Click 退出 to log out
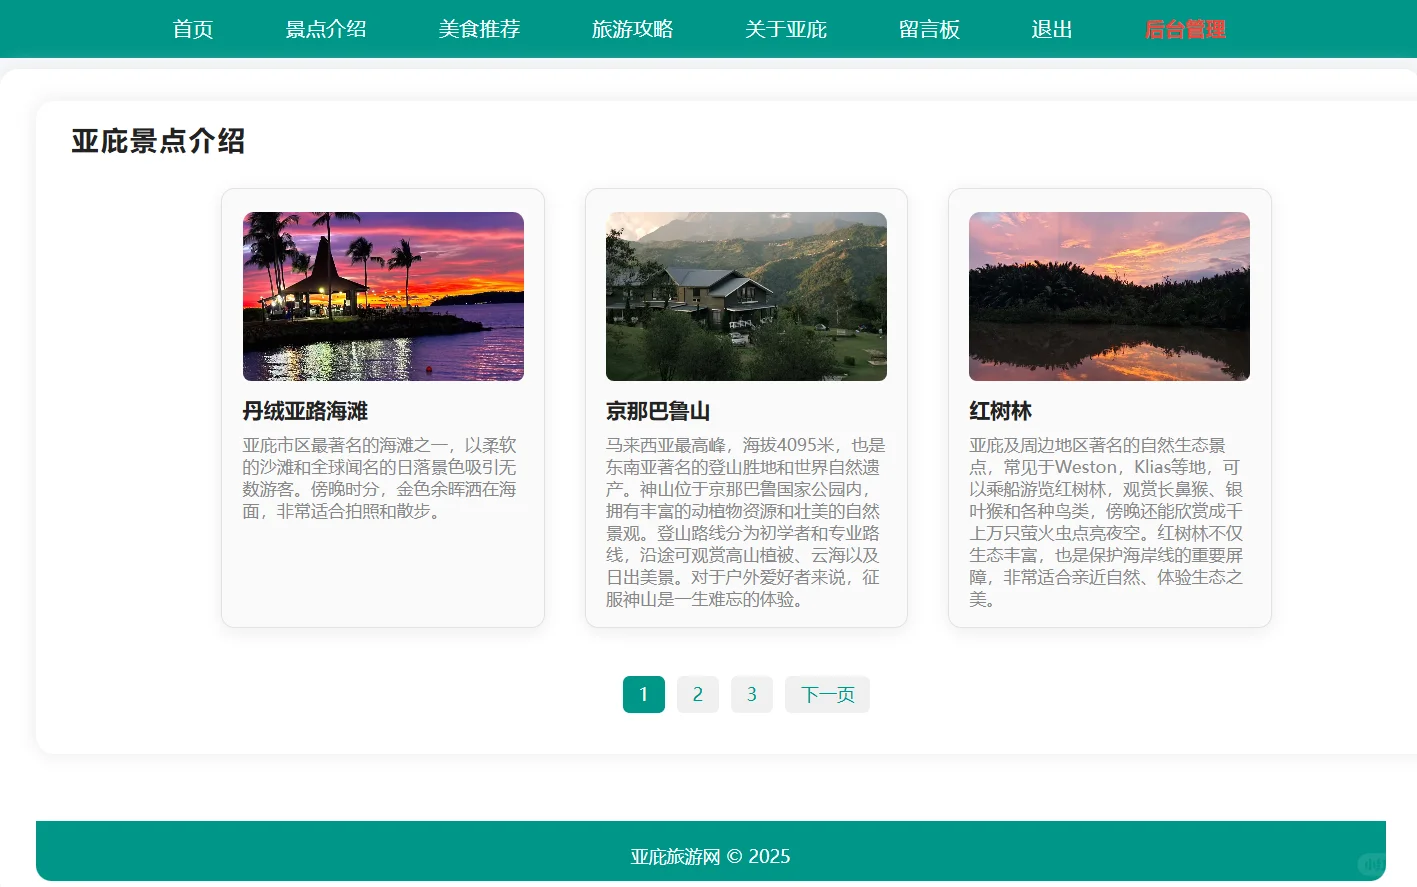Screen dimensions: 1417x887 click(1052, 29)
